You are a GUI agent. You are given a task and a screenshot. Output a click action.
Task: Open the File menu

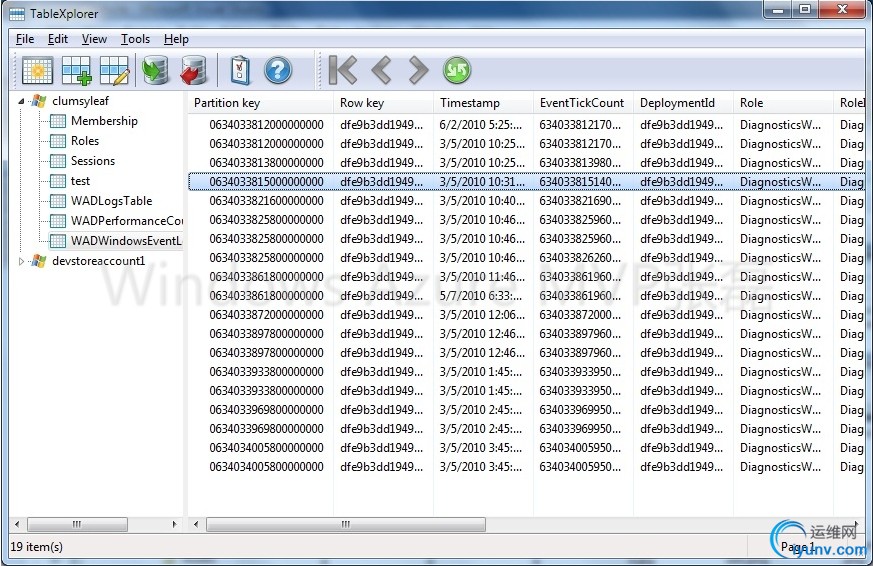(25, 39)
